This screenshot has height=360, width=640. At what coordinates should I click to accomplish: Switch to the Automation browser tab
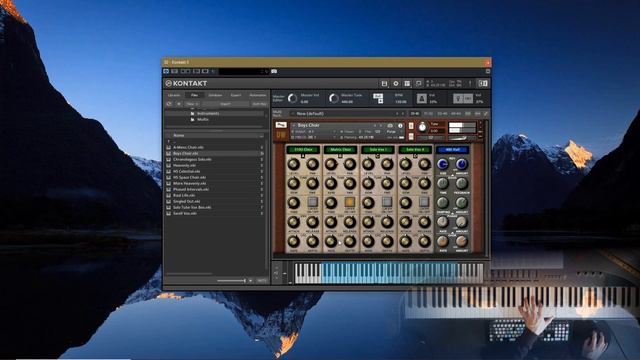point(258,95)
